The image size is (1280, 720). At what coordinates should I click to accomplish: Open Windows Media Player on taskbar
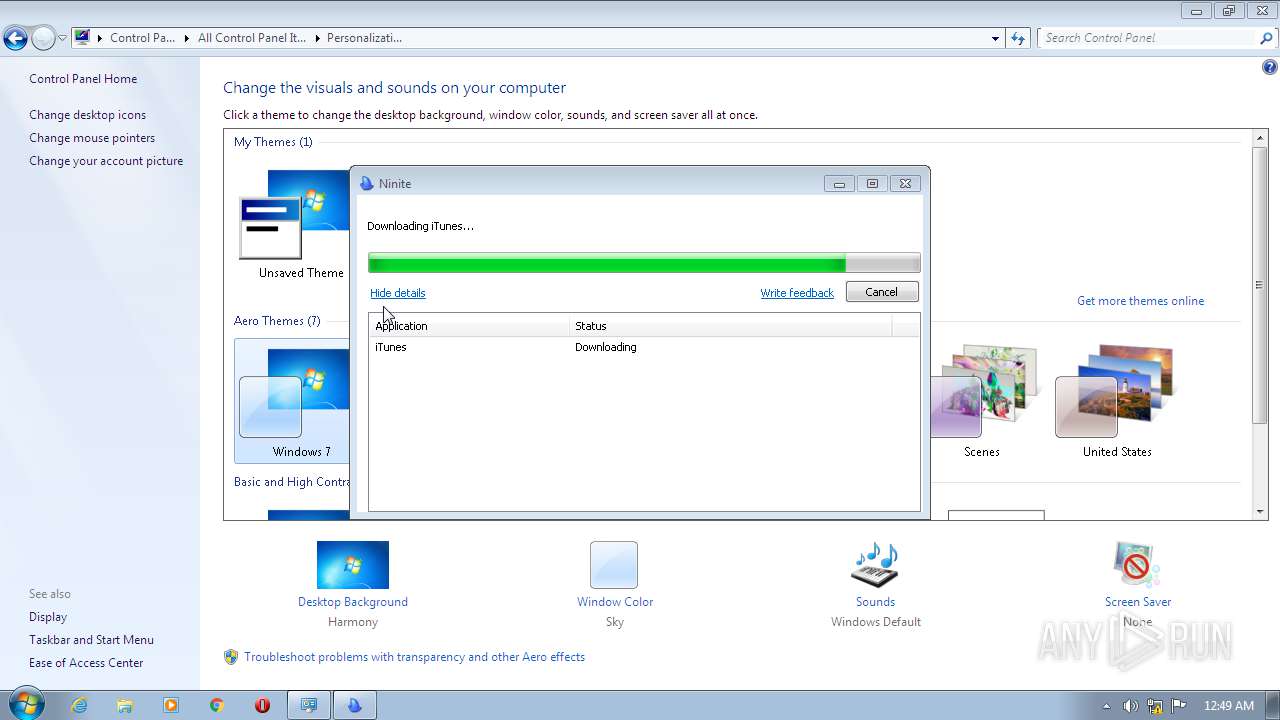pos(171,705)
